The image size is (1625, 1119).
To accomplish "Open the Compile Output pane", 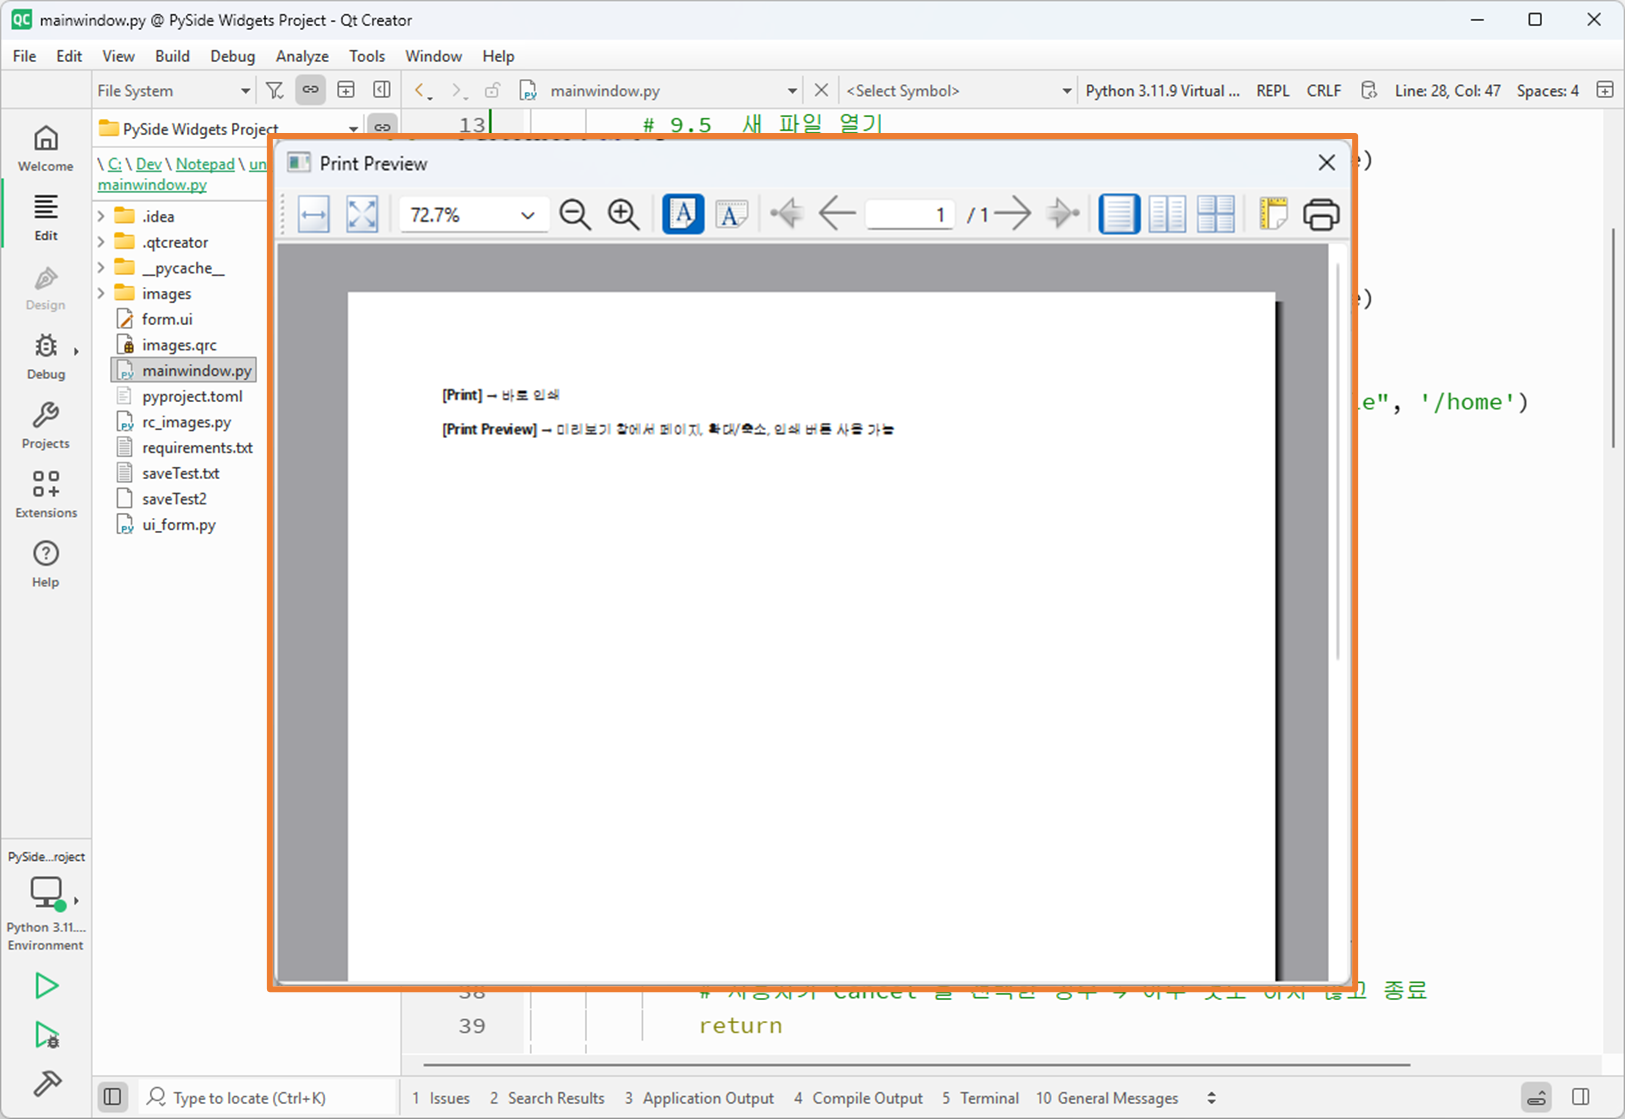I will tap(858, 1098).
